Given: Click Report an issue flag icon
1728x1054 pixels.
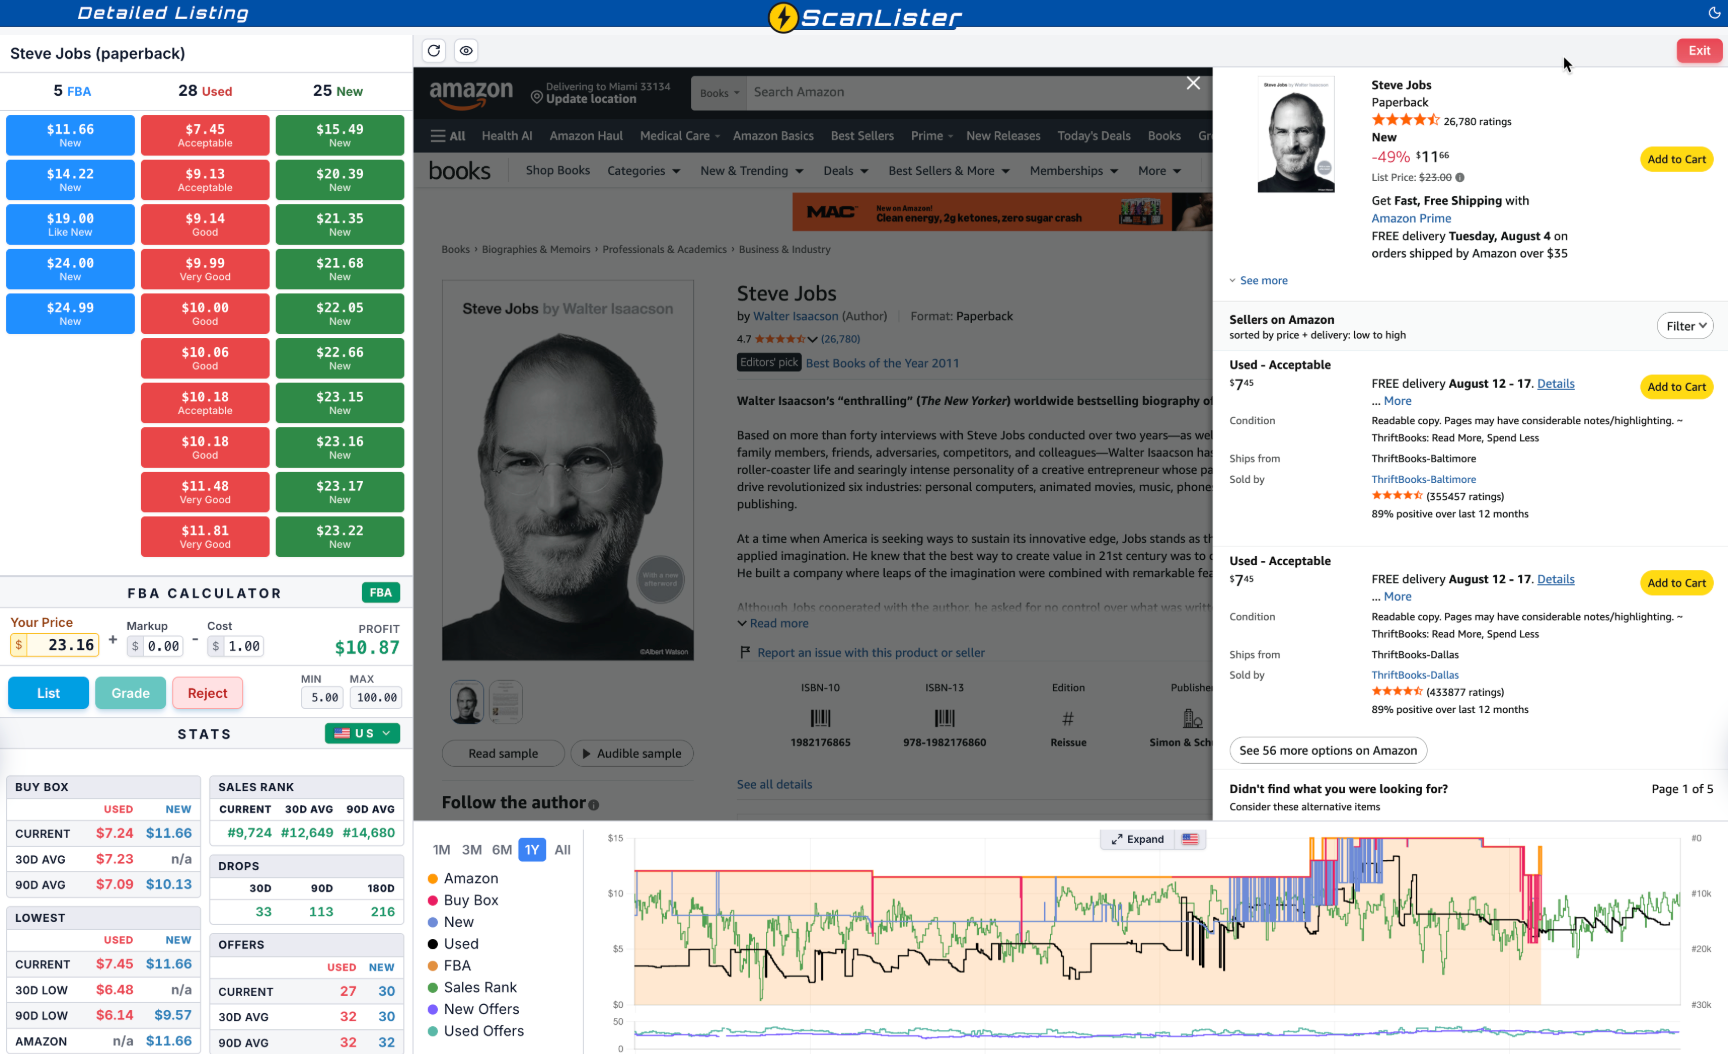Looking at the screenshot, I should pyautogui.click(x=745, y=652).
